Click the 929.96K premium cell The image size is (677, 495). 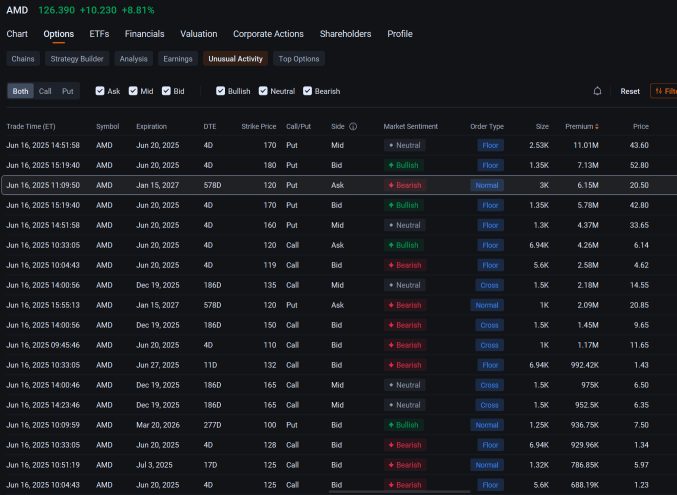point(585,445)
